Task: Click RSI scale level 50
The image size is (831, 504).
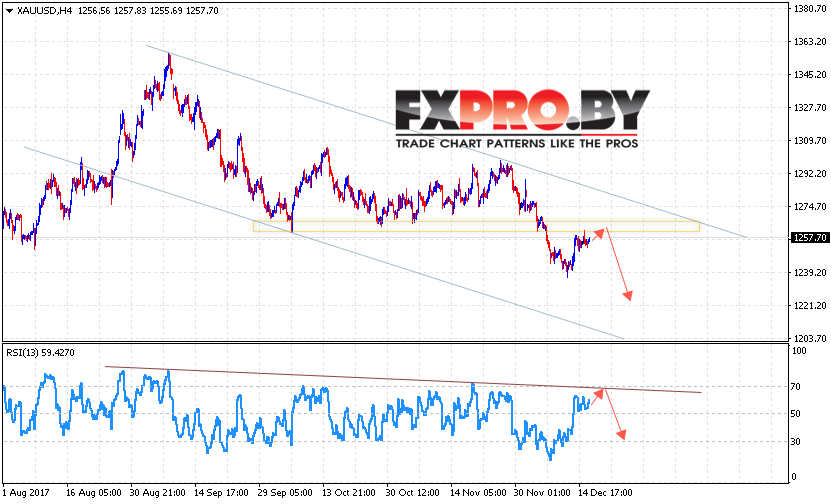Action: 796,414
